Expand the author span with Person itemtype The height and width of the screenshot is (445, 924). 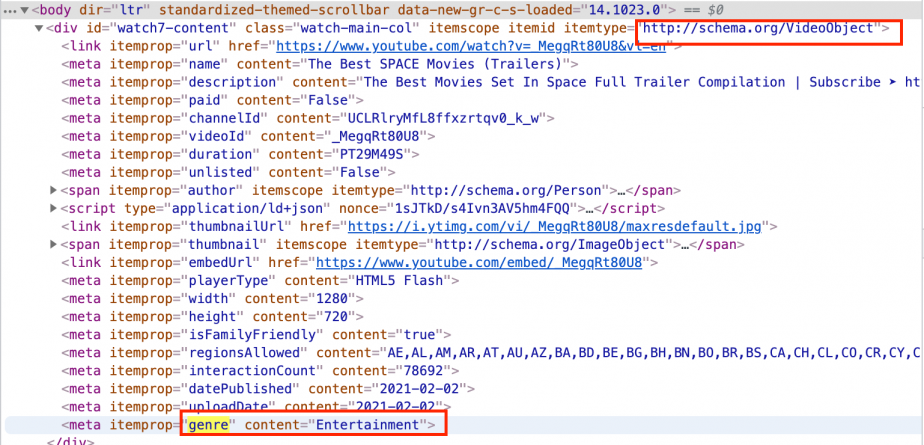(x=54, y=190)
